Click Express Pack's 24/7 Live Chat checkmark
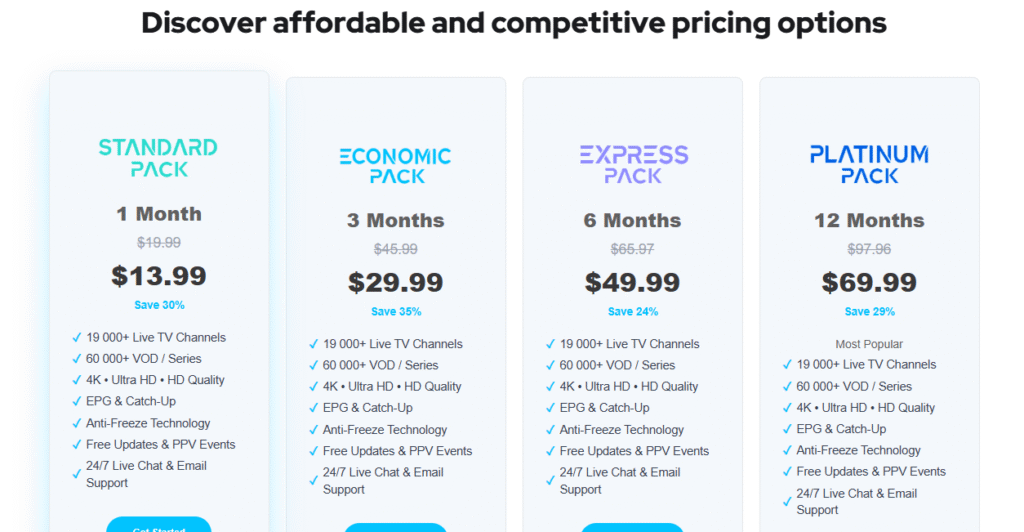This screenshot has width=1024, height=532. point(550,481)
